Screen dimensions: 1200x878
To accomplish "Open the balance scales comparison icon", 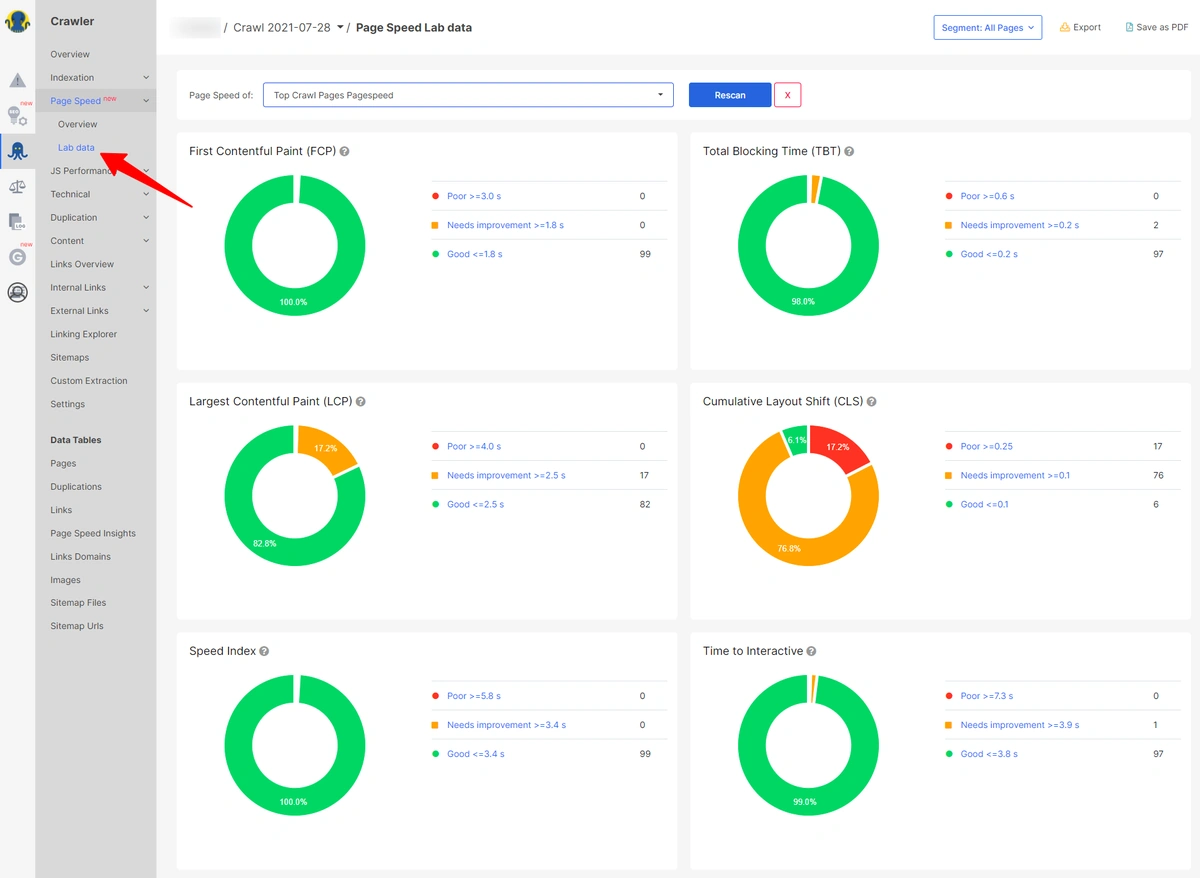I will pos(17,186).
